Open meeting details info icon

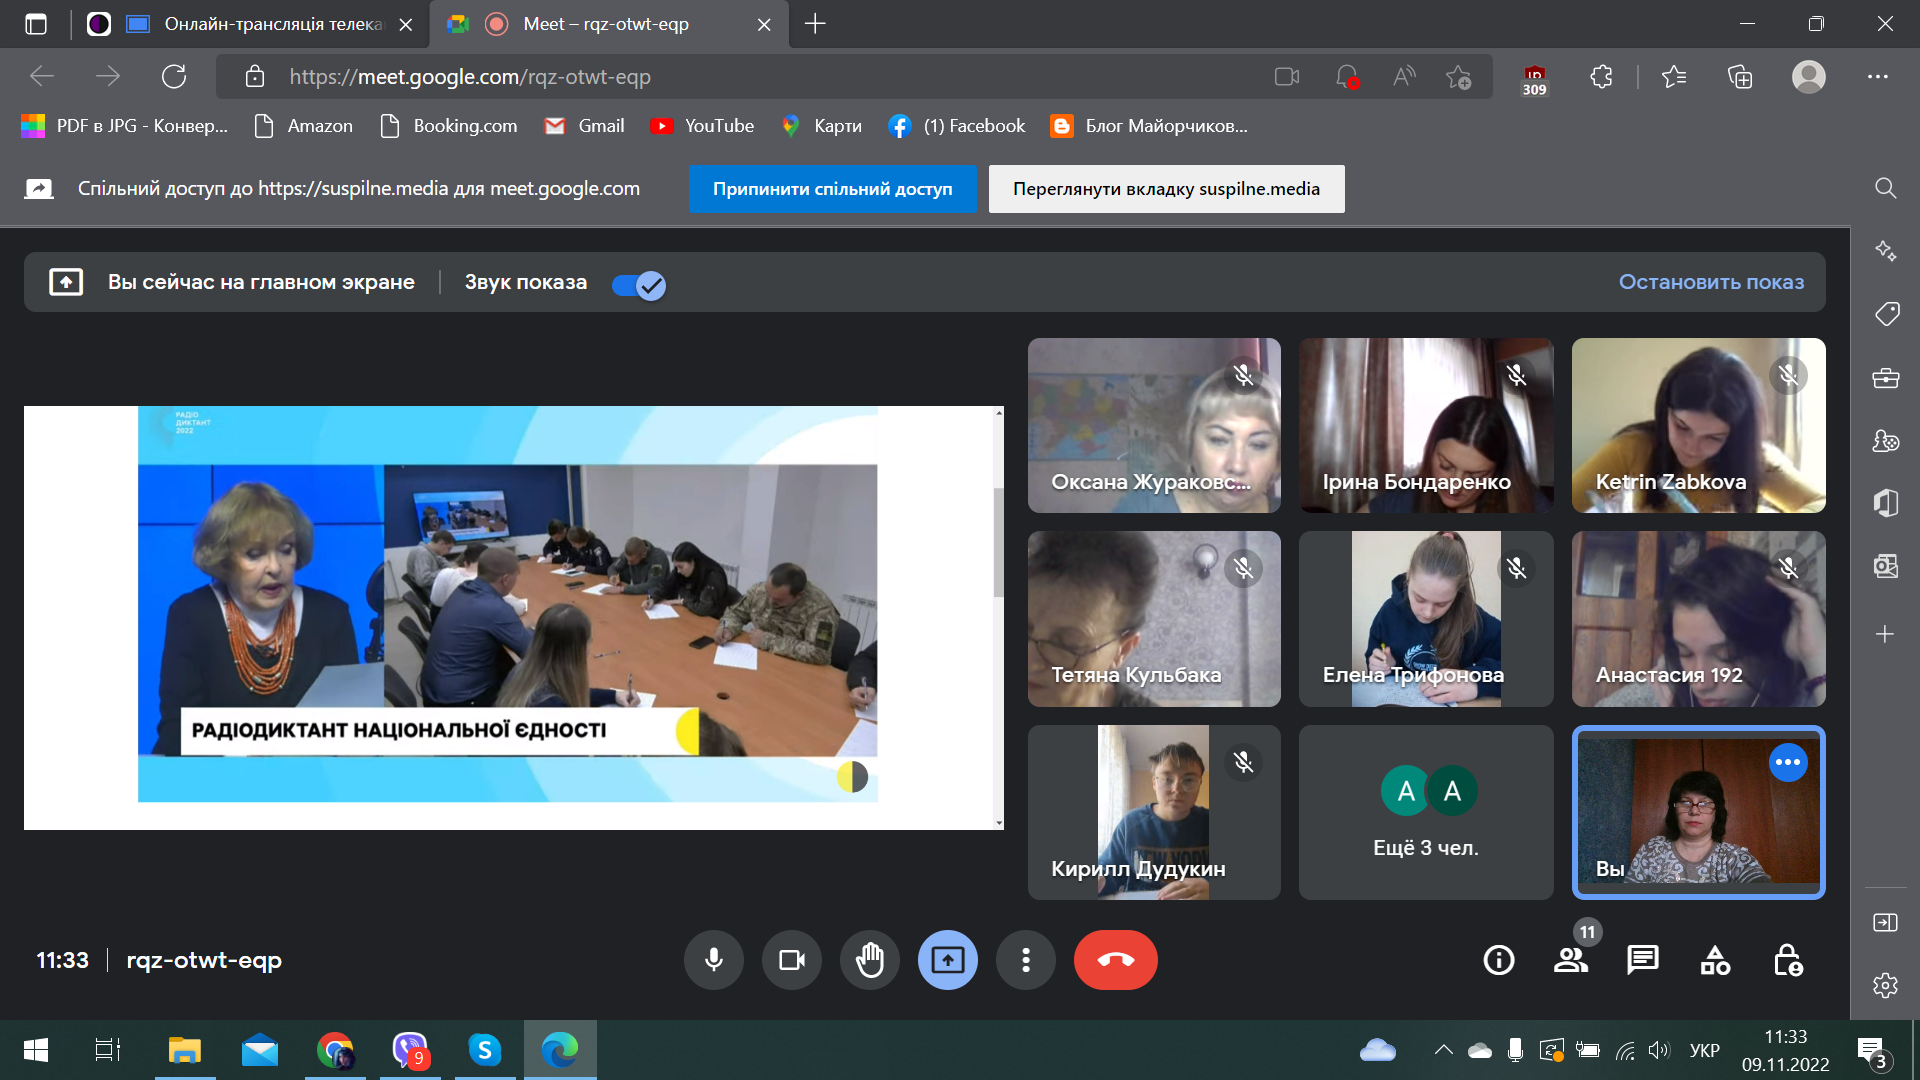click(1498, 960)
